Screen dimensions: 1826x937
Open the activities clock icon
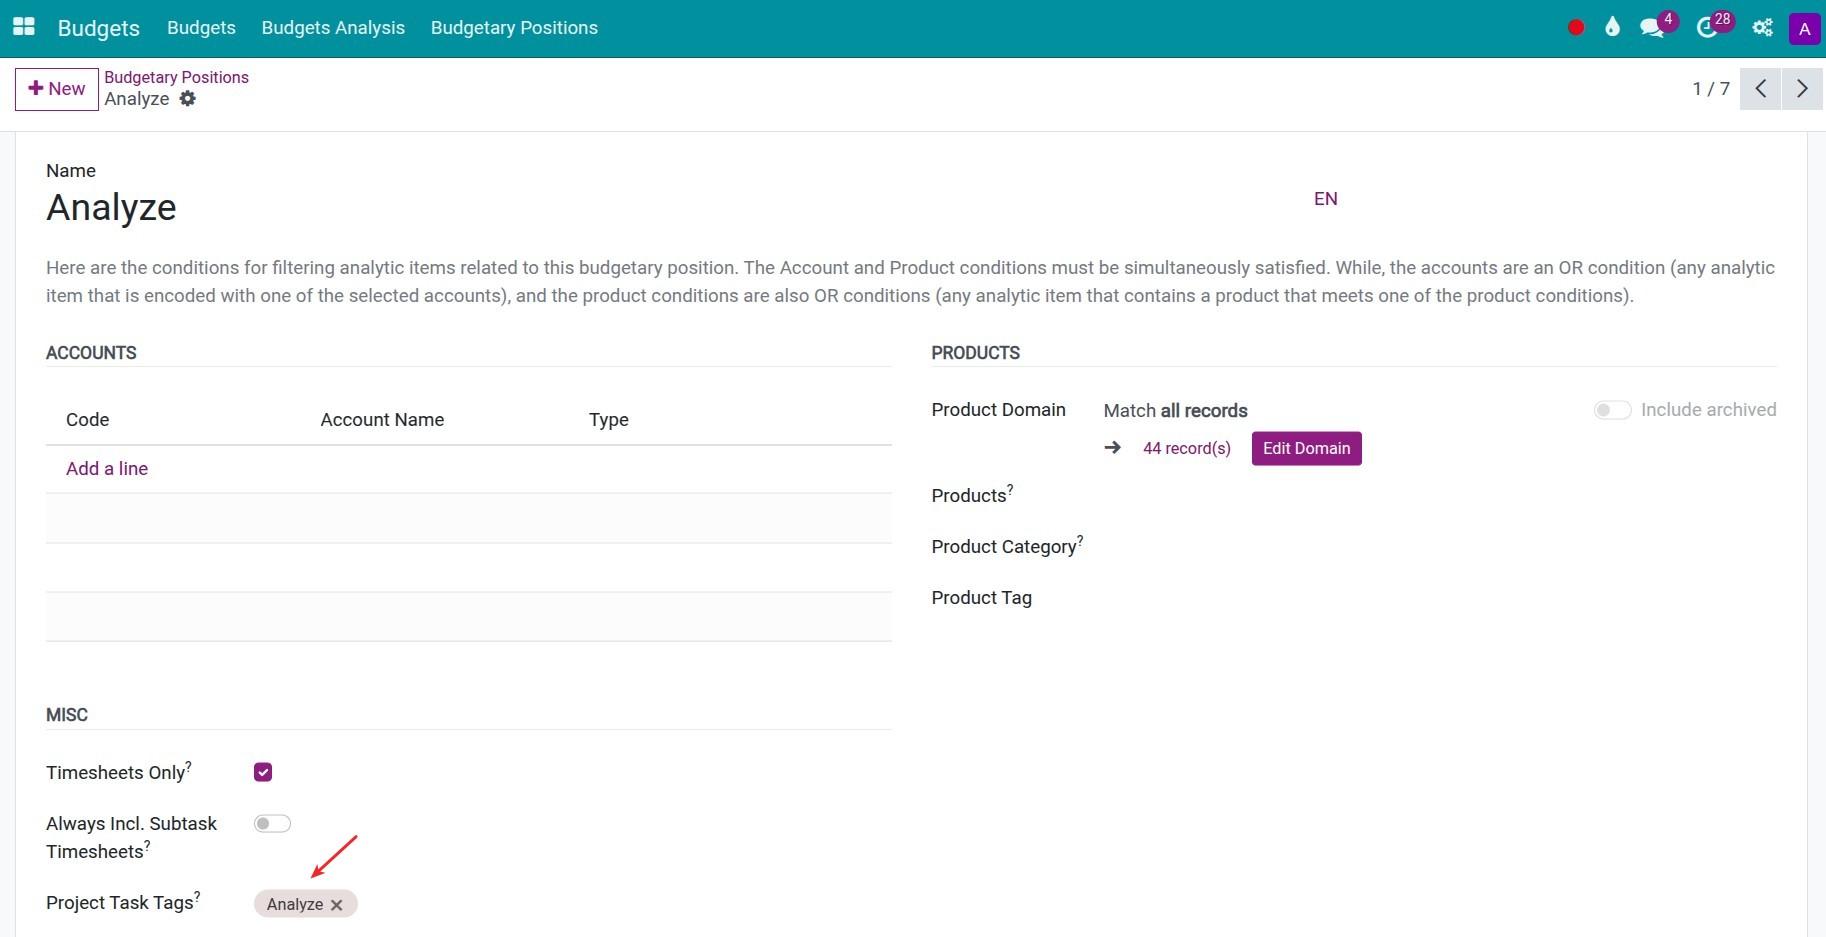click(x=1708, y=28)
